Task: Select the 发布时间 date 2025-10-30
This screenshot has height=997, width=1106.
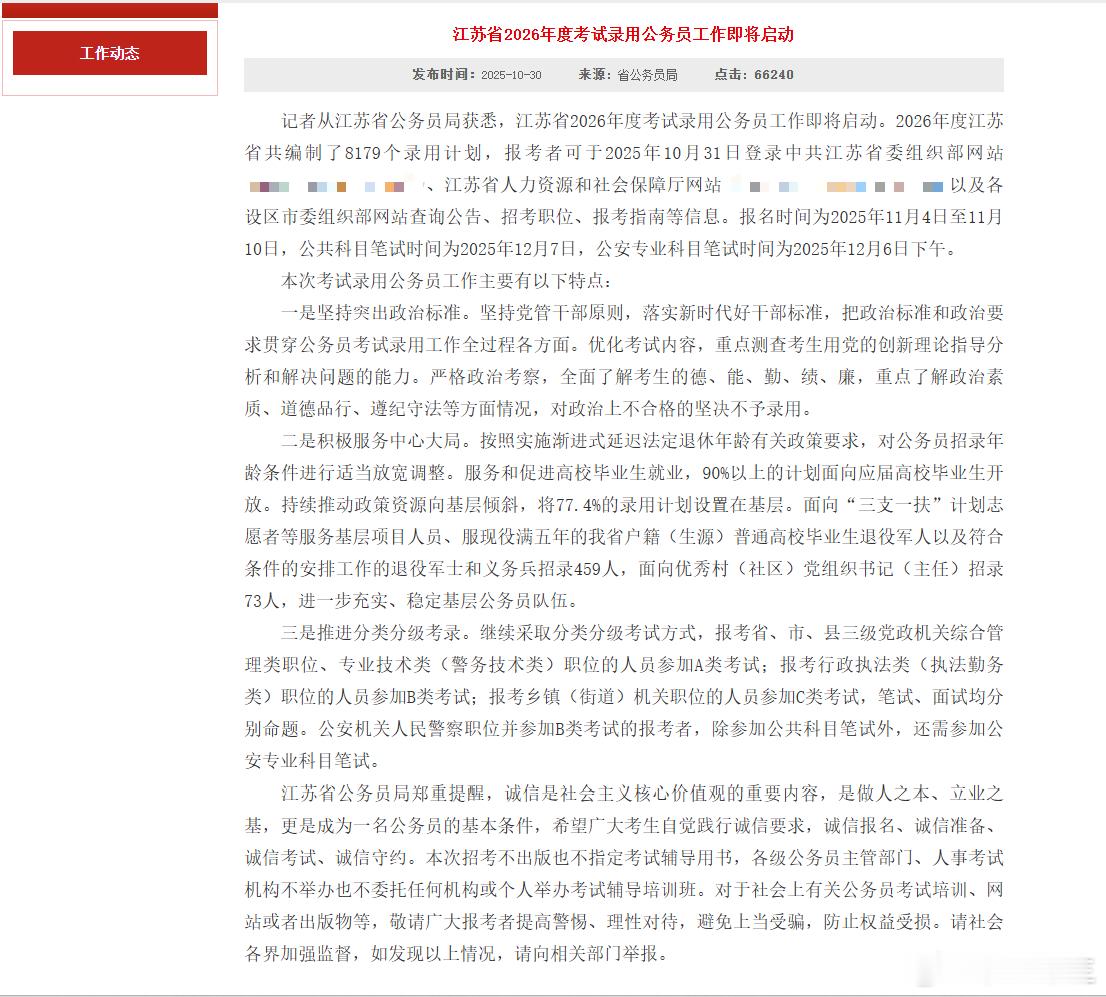Action: tap(512, 74)
